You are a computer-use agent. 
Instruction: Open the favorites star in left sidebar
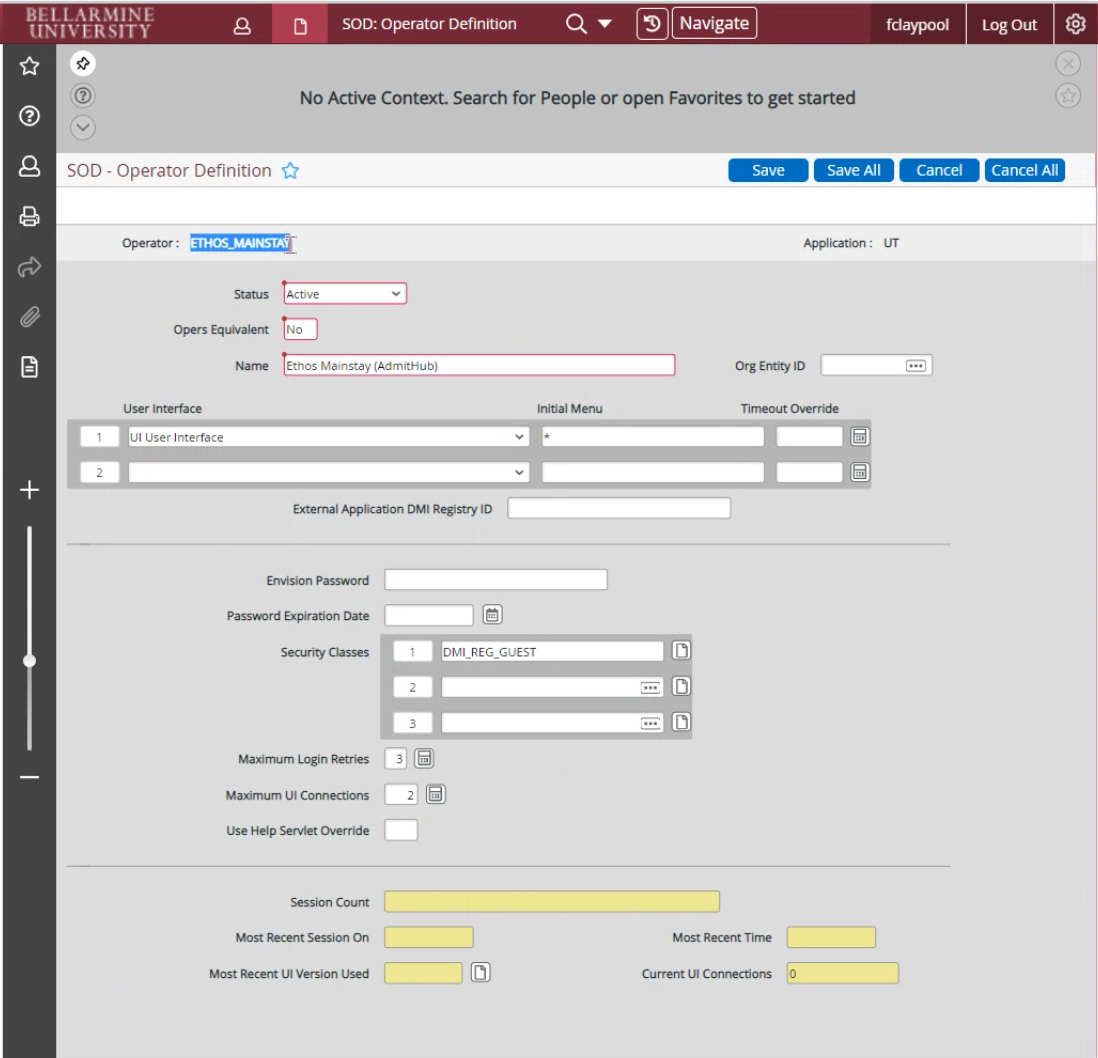[29, 66]
